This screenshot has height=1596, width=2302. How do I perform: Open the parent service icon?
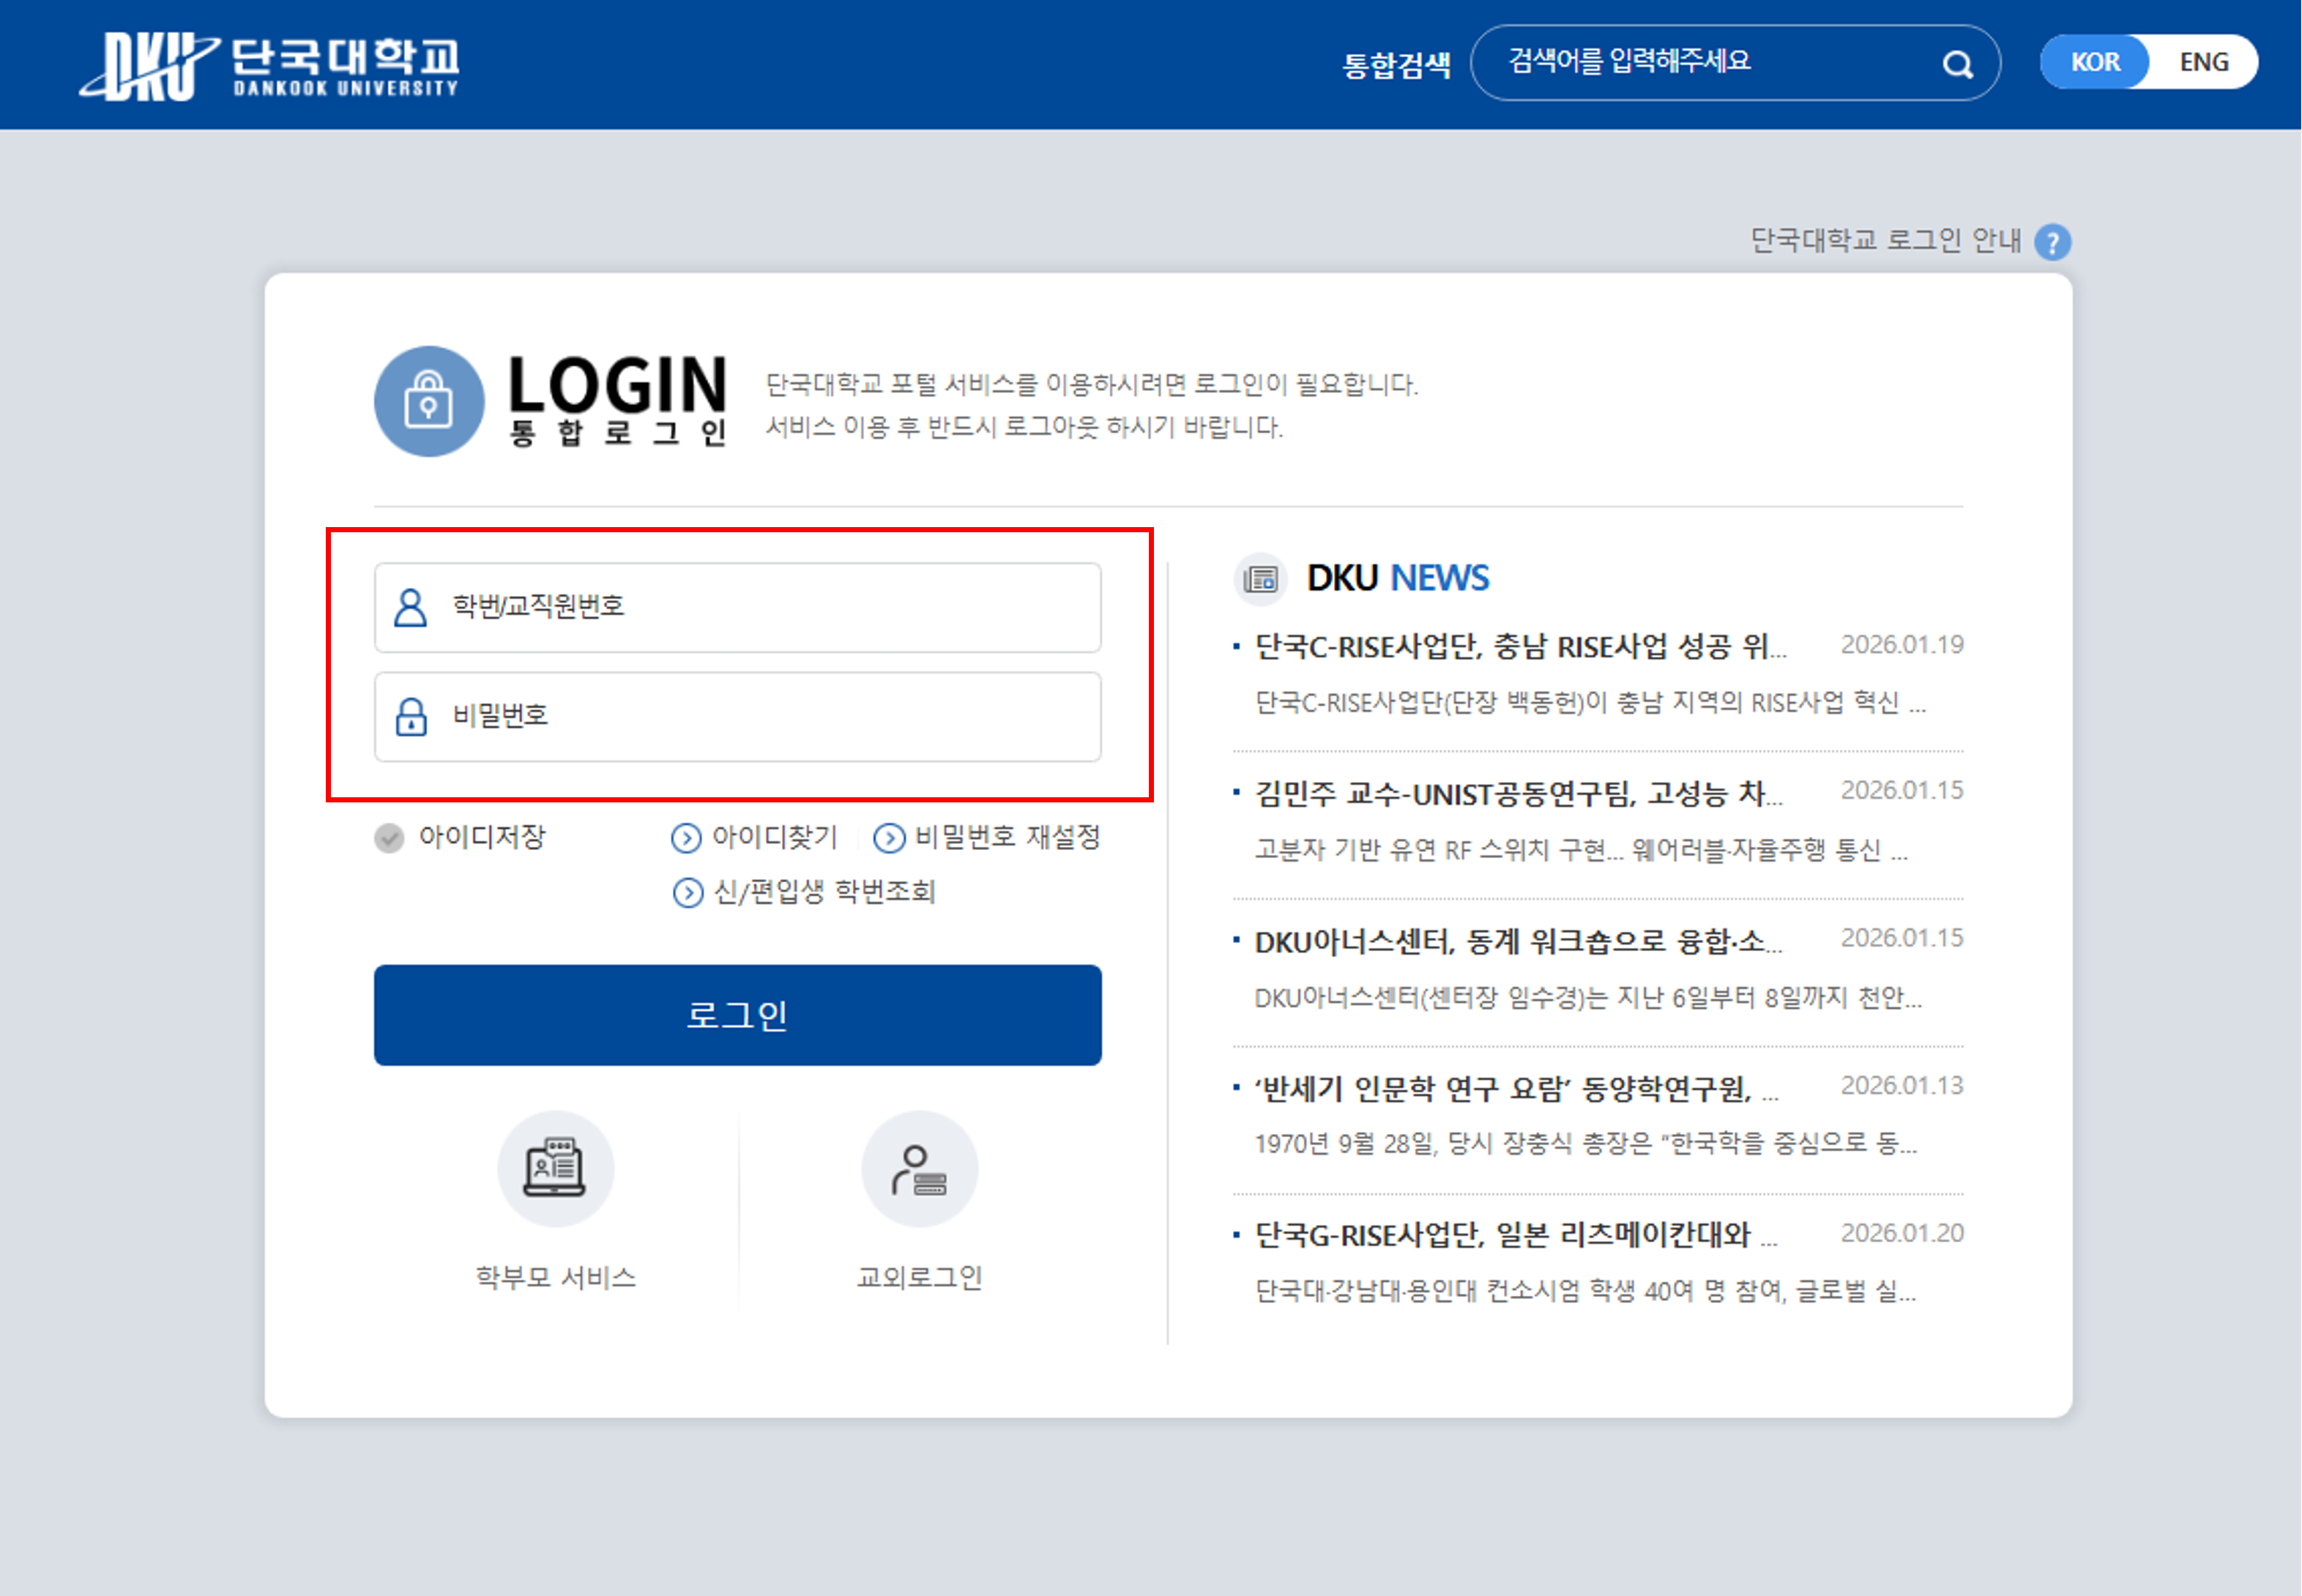click(555, 1168)
